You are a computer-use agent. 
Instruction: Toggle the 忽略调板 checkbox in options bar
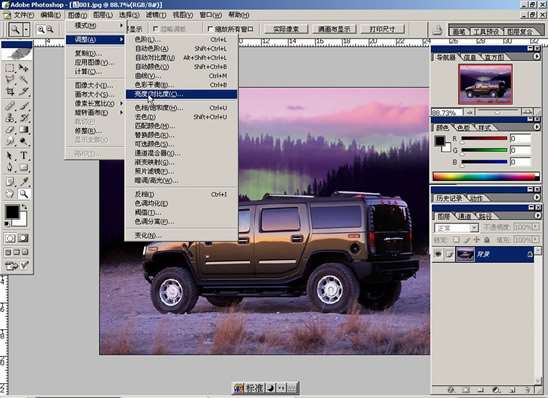[156, 29]
